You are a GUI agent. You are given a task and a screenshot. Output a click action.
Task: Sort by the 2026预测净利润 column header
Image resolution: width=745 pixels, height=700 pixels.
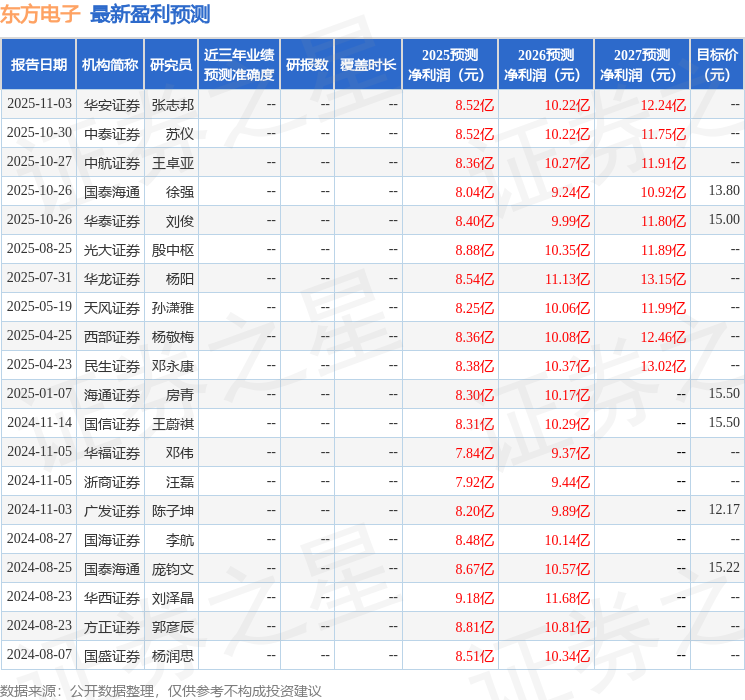click(546, 64)
